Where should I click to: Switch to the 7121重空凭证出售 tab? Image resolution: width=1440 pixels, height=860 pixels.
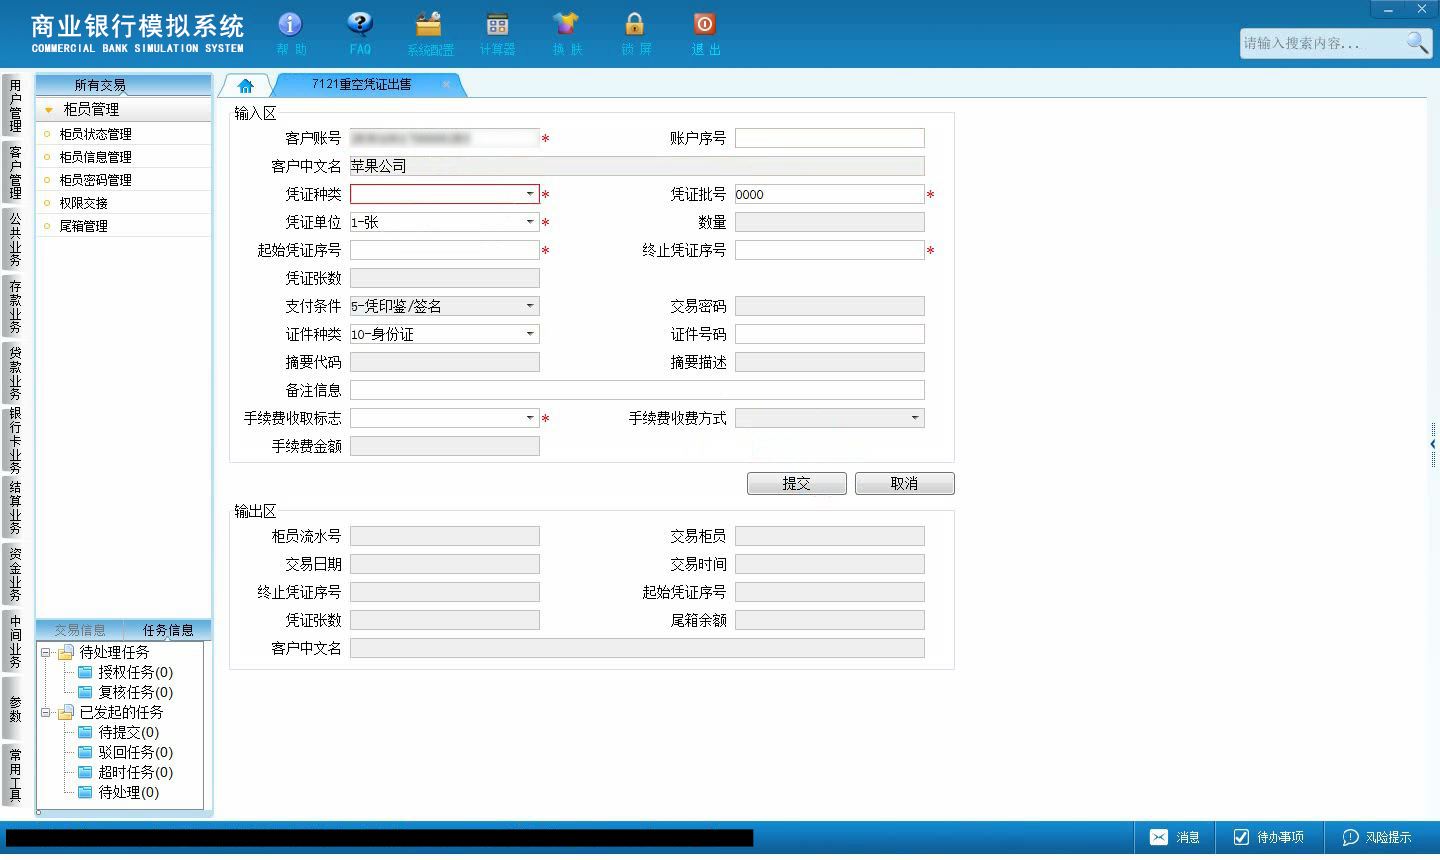(361, 85)
